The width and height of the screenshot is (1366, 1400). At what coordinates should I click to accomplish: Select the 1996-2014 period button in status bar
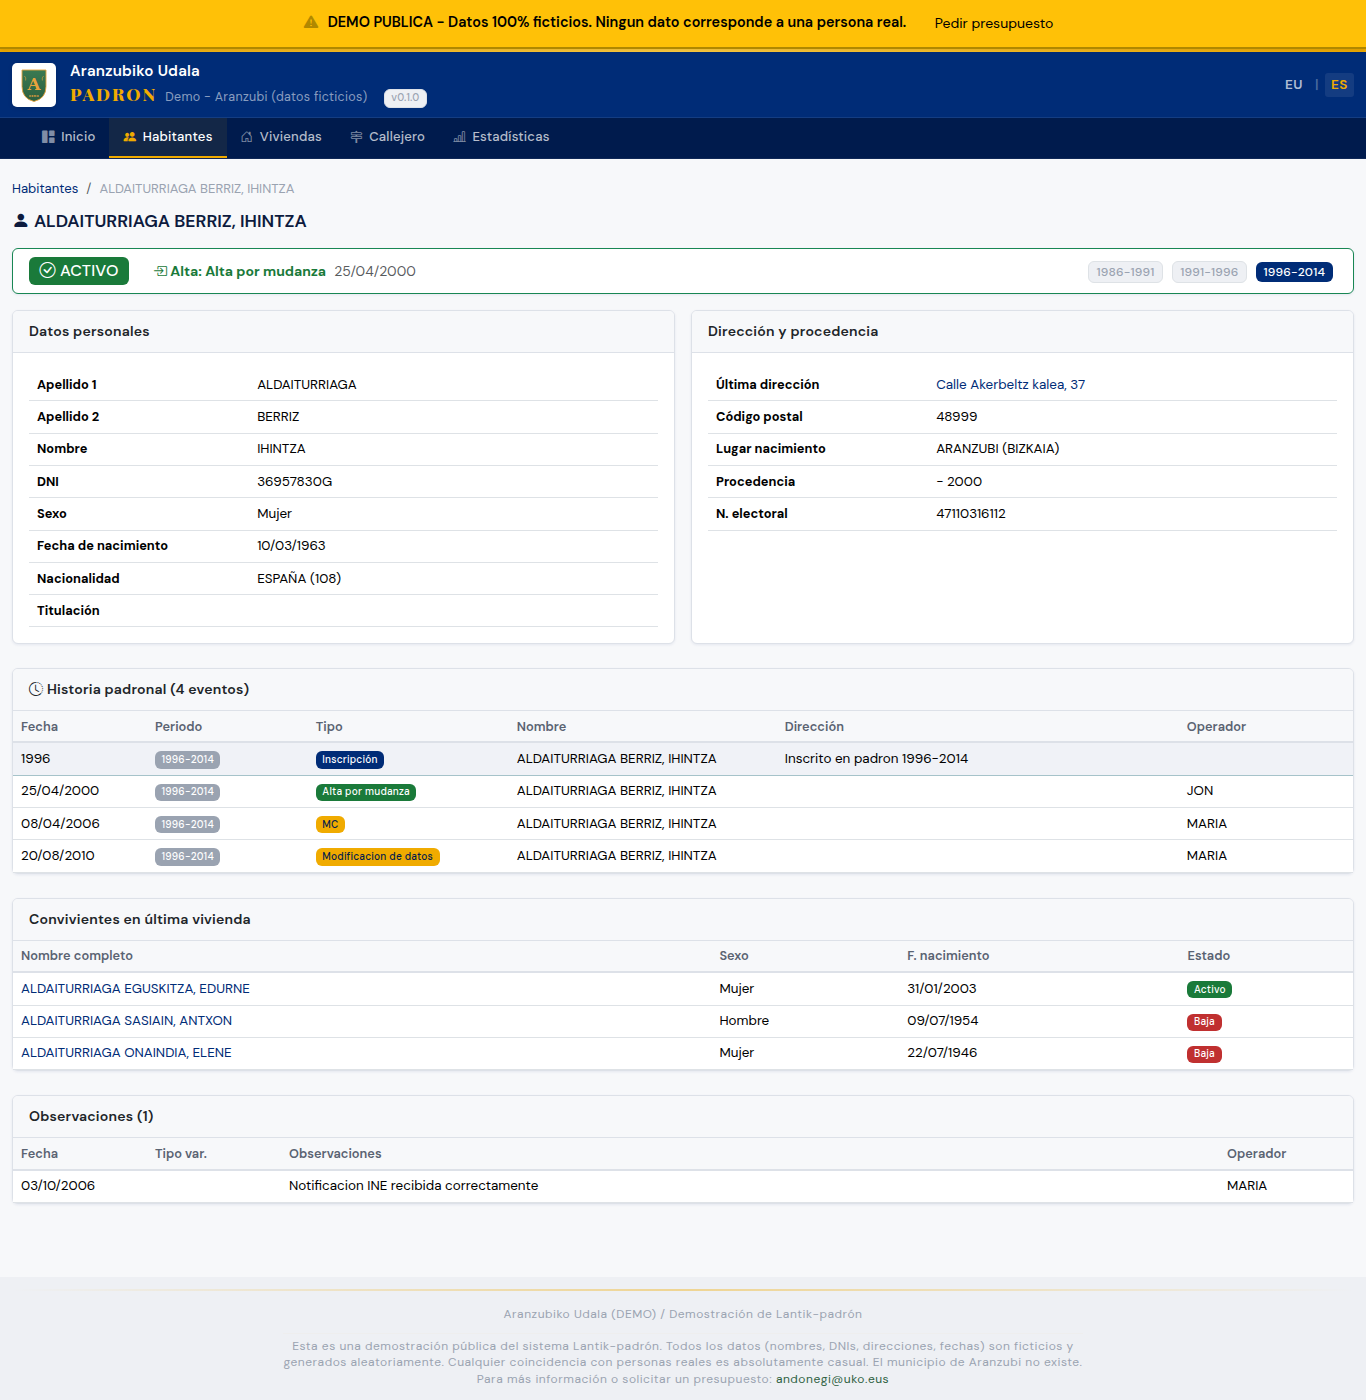pyautogui.click(x=1294, y=272)
